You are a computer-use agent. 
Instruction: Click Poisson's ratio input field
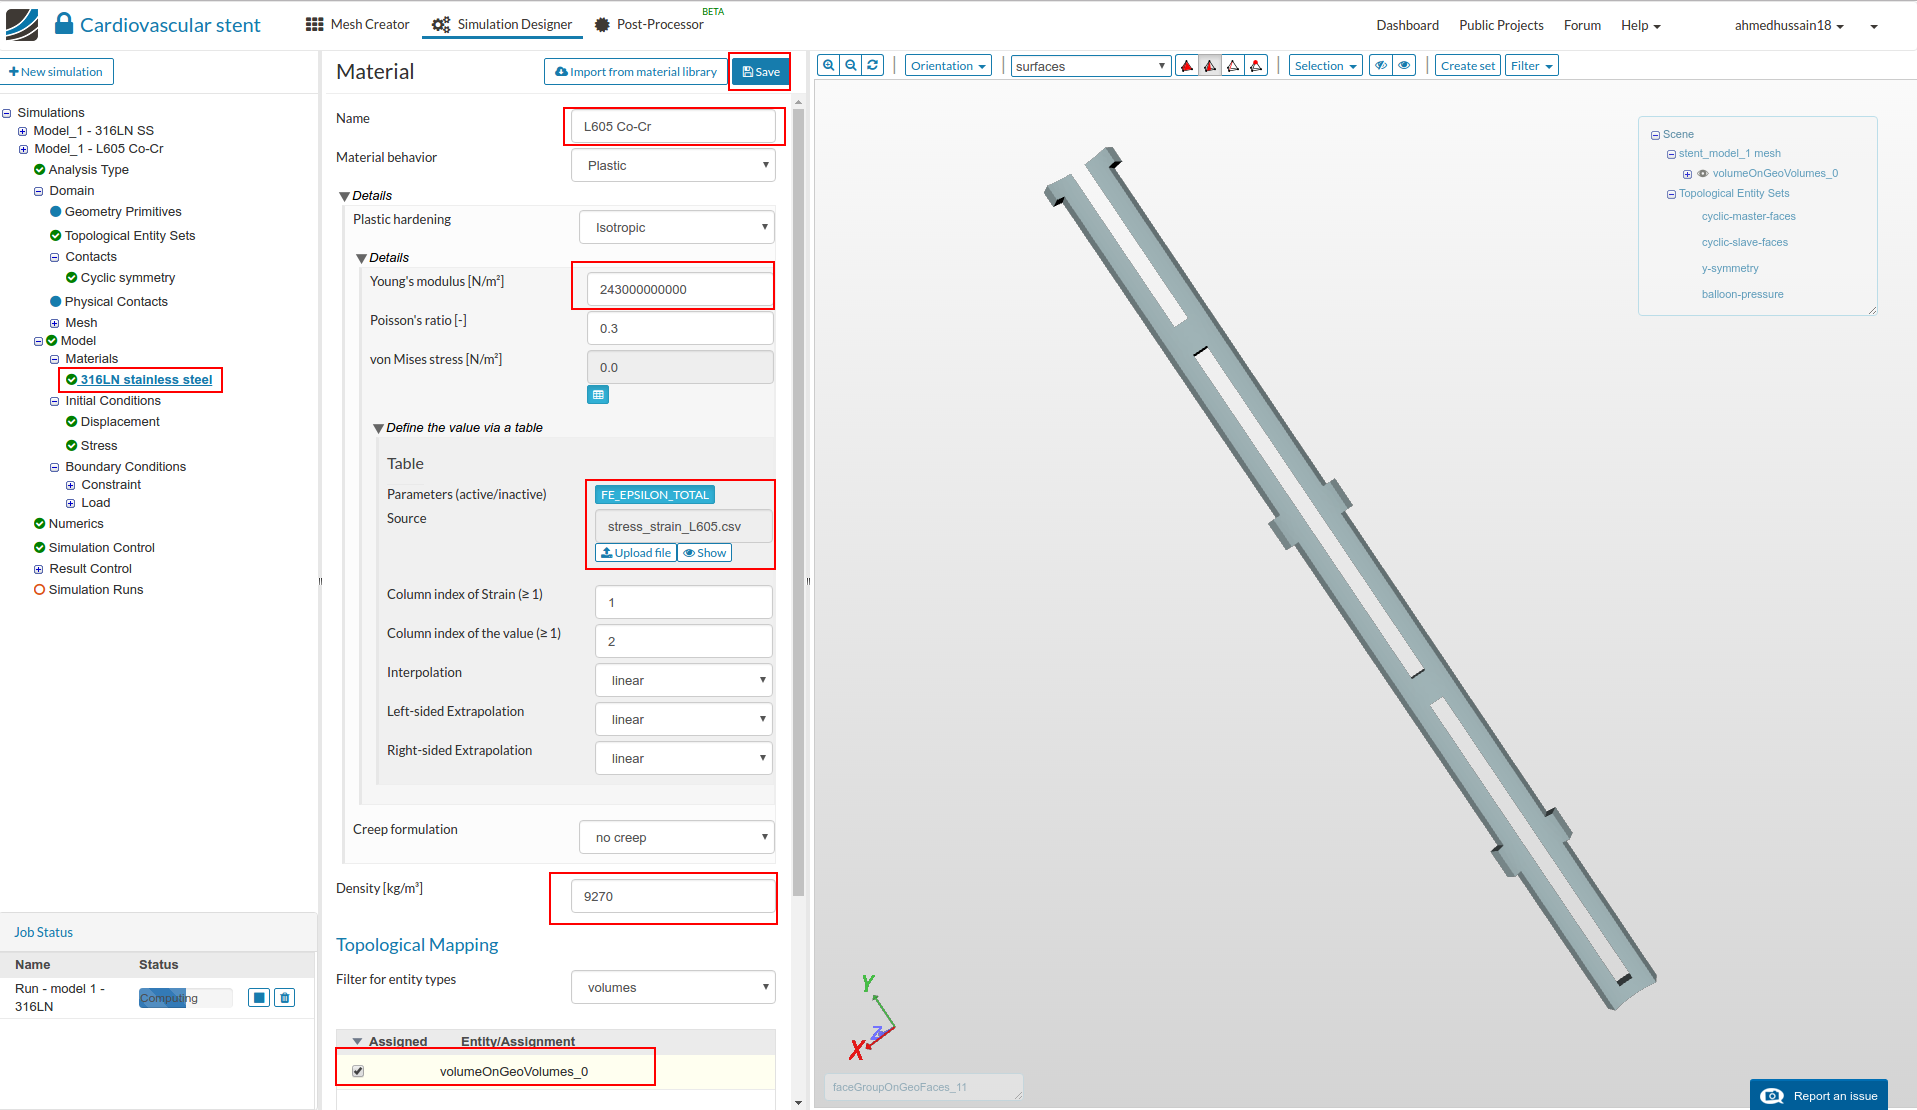pos(680,328)
